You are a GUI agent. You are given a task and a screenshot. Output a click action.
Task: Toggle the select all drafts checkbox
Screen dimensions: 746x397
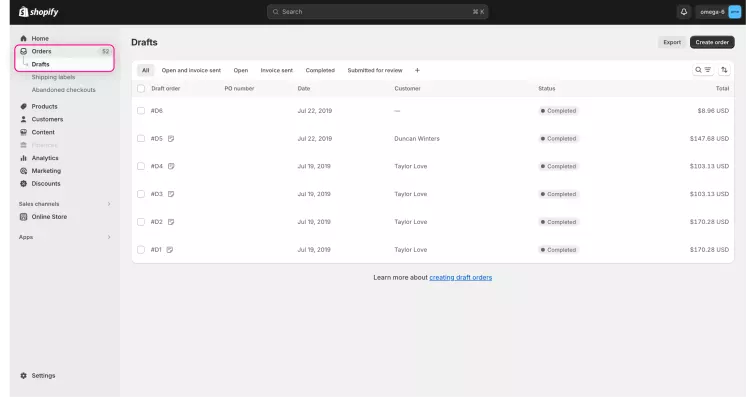pos(141,89)
